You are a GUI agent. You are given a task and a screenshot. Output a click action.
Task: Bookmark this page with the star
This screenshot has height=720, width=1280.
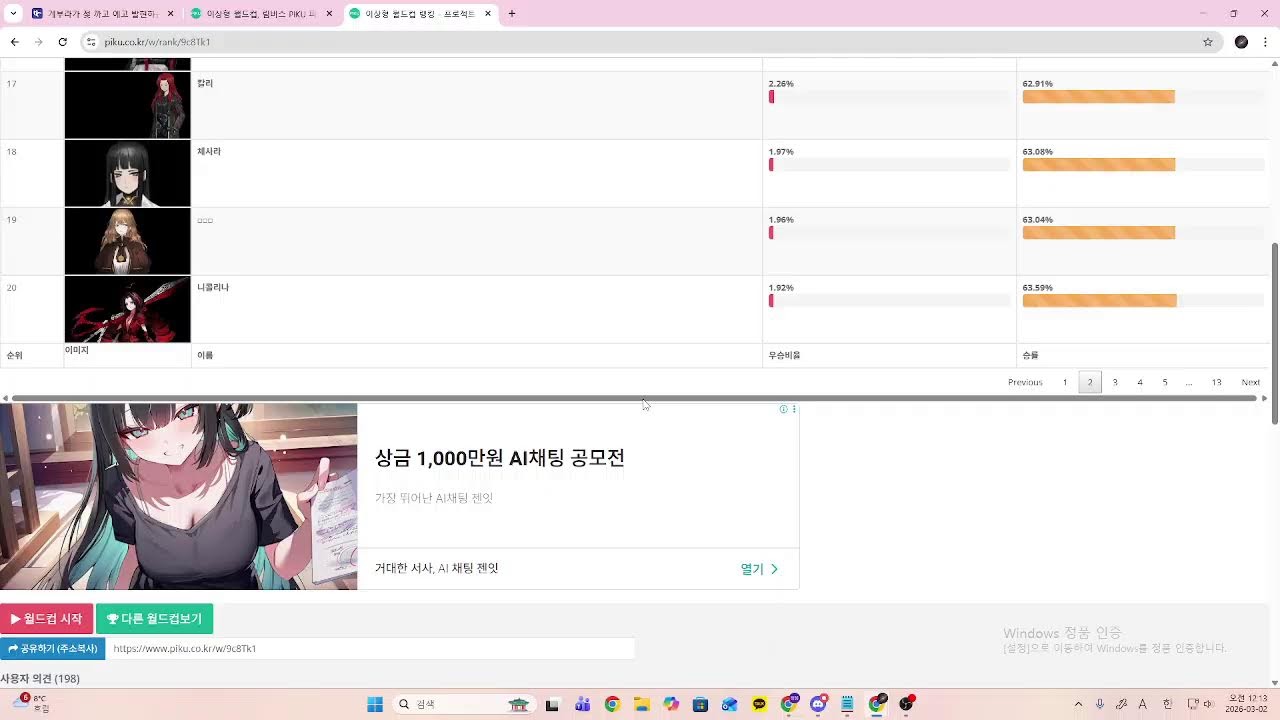tap(1207, 42)
